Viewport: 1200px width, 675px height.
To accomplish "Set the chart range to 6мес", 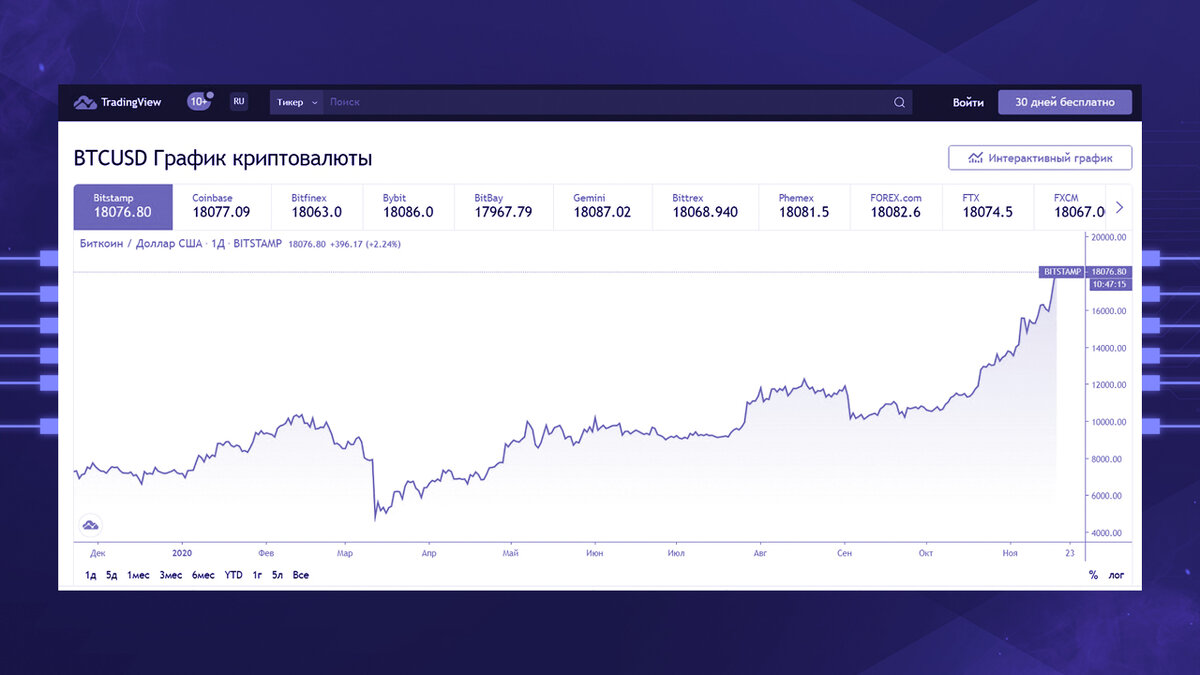I will 203,575.
